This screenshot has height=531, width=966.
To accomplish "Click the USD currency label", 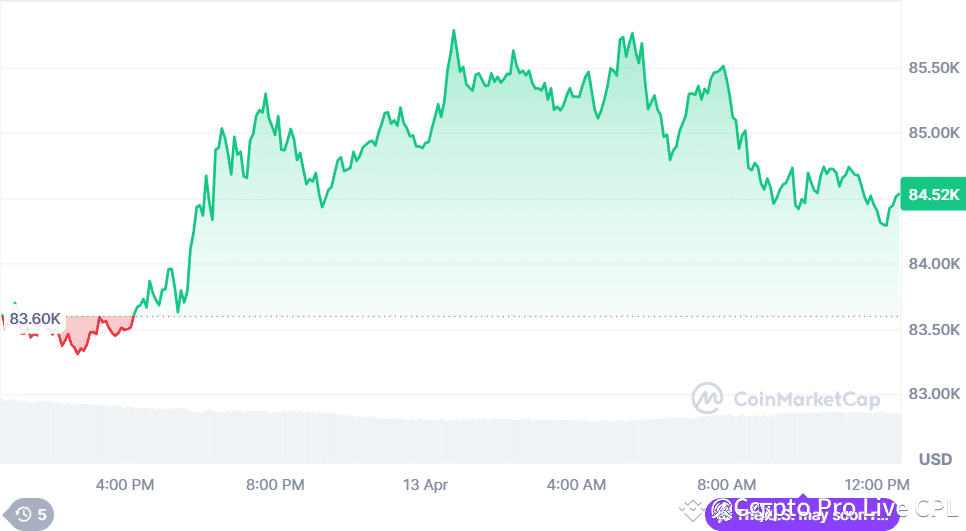I will [935, 459].
